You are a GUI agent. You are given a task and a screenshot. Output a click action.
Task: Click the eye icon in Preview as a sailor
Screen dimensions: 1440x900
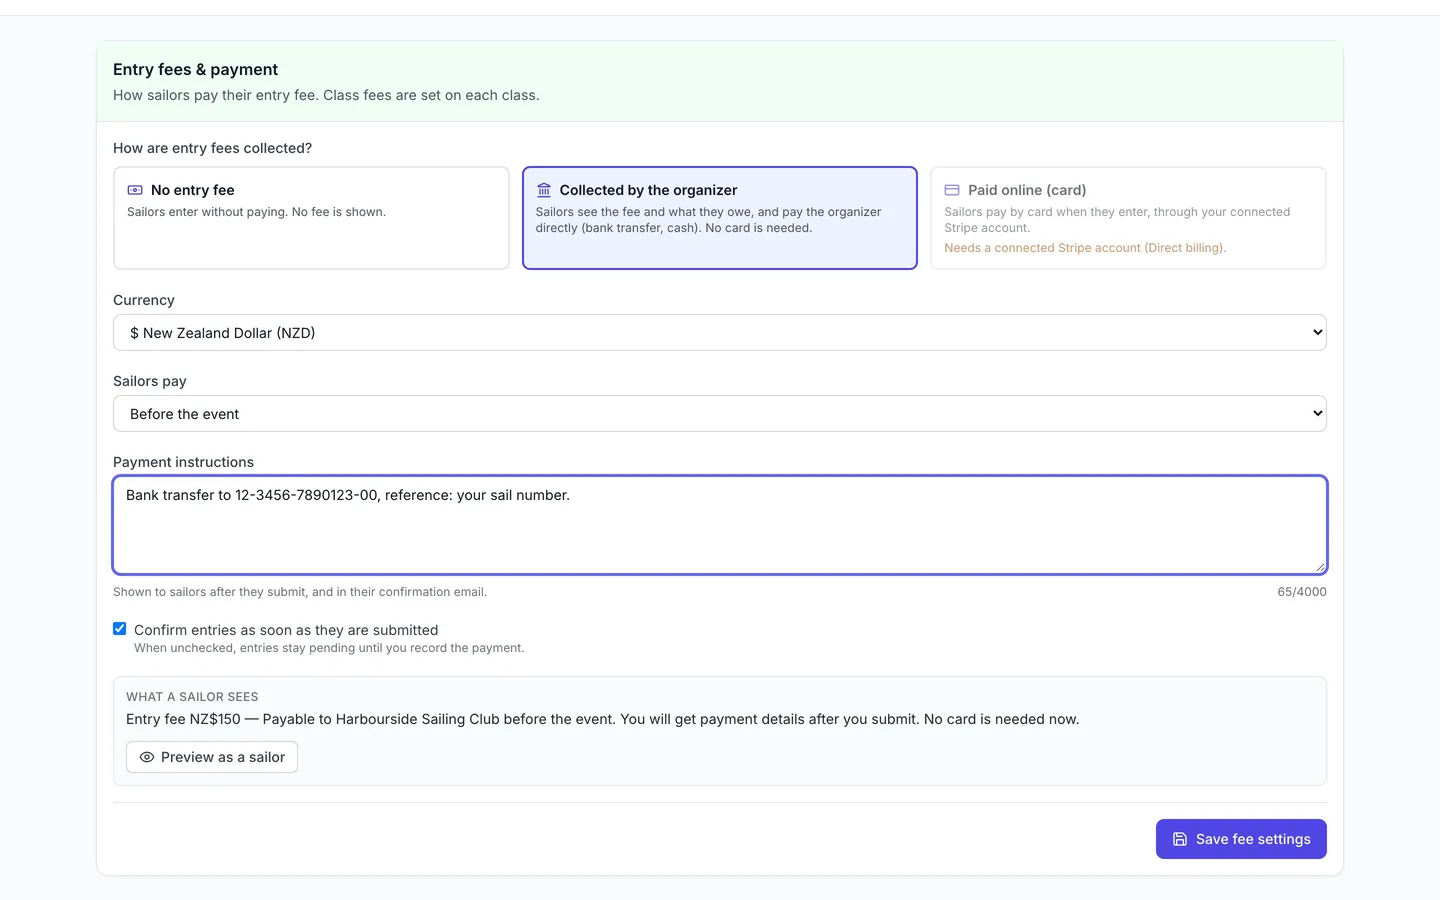147,757
